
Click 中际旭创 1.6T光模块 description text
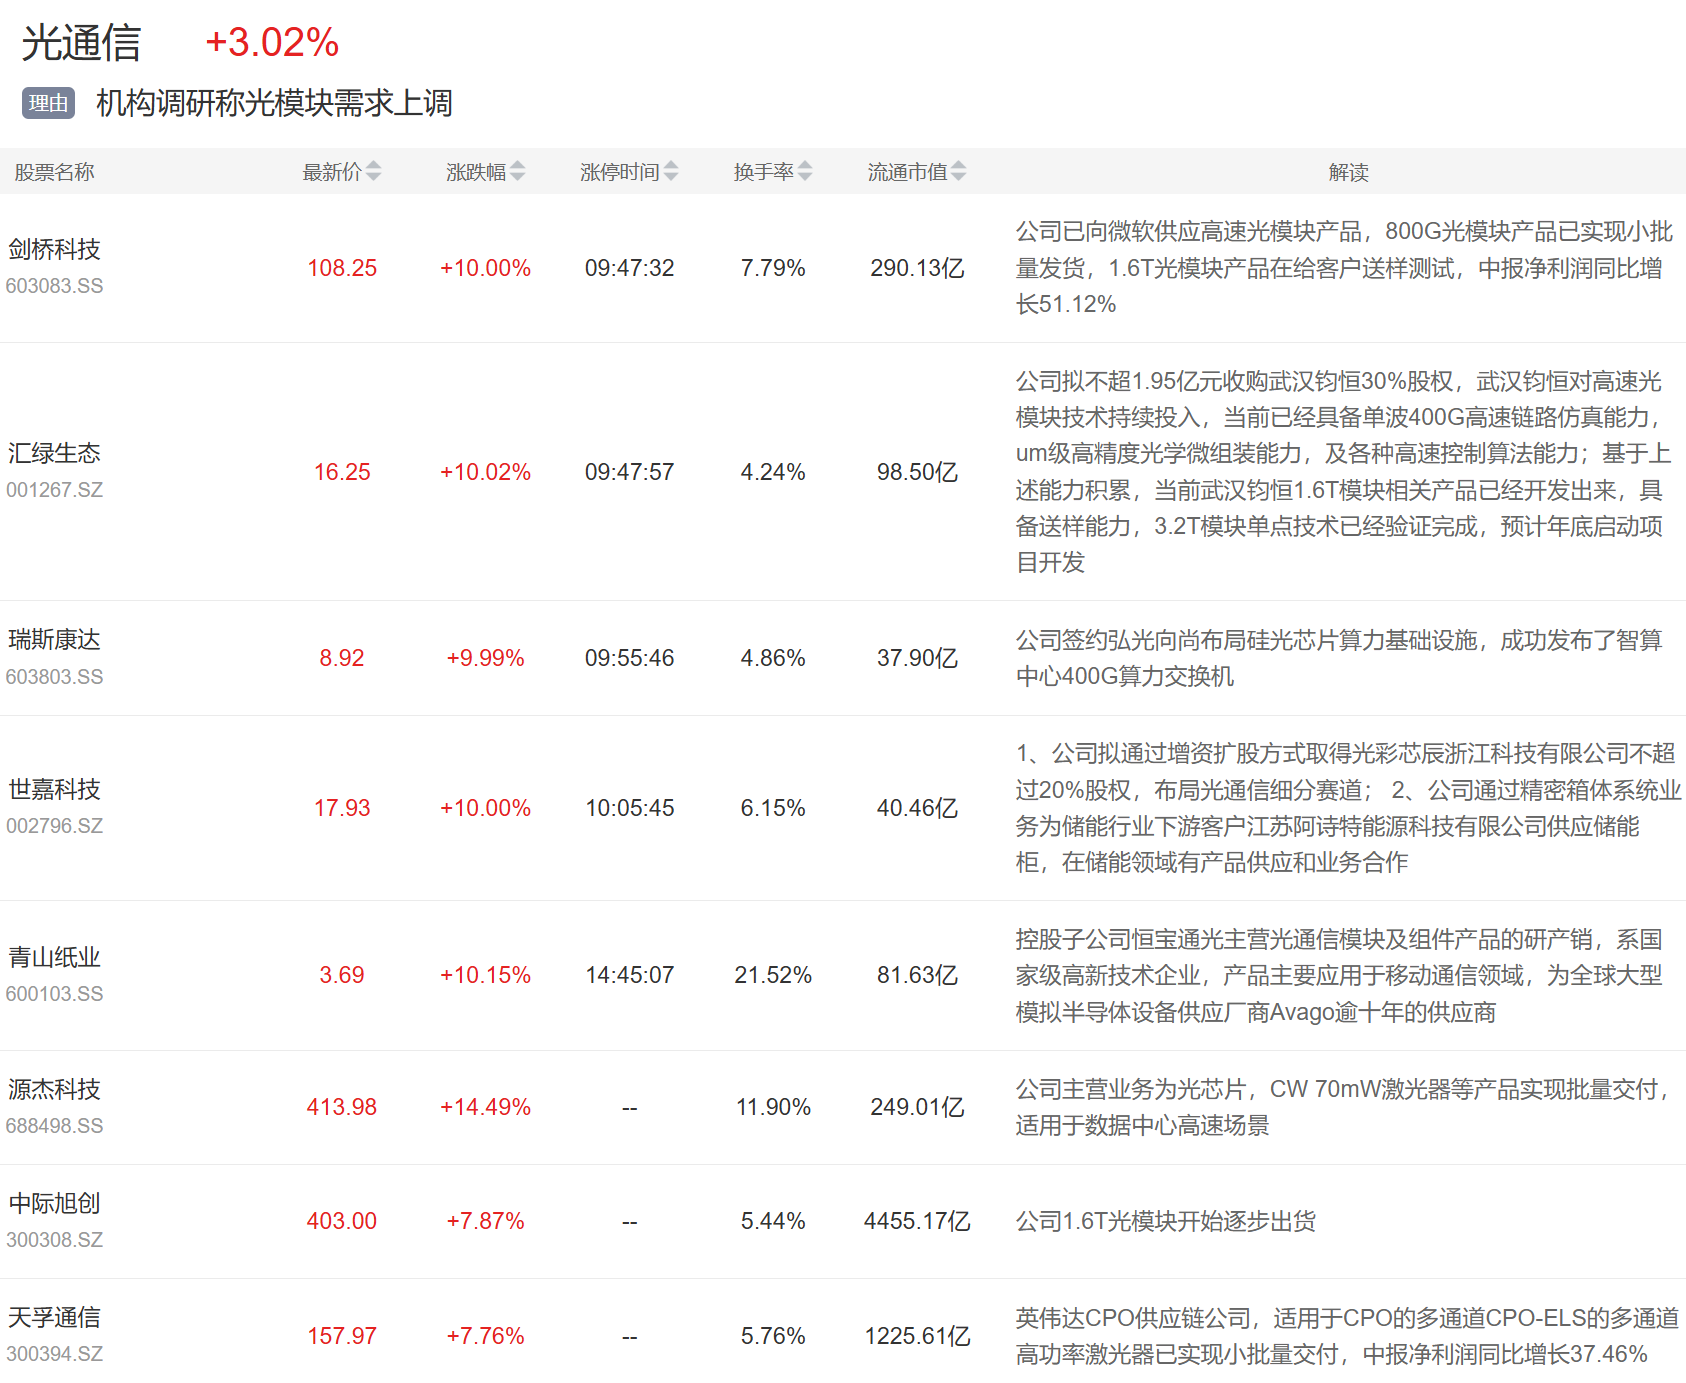[1165, 1221]
